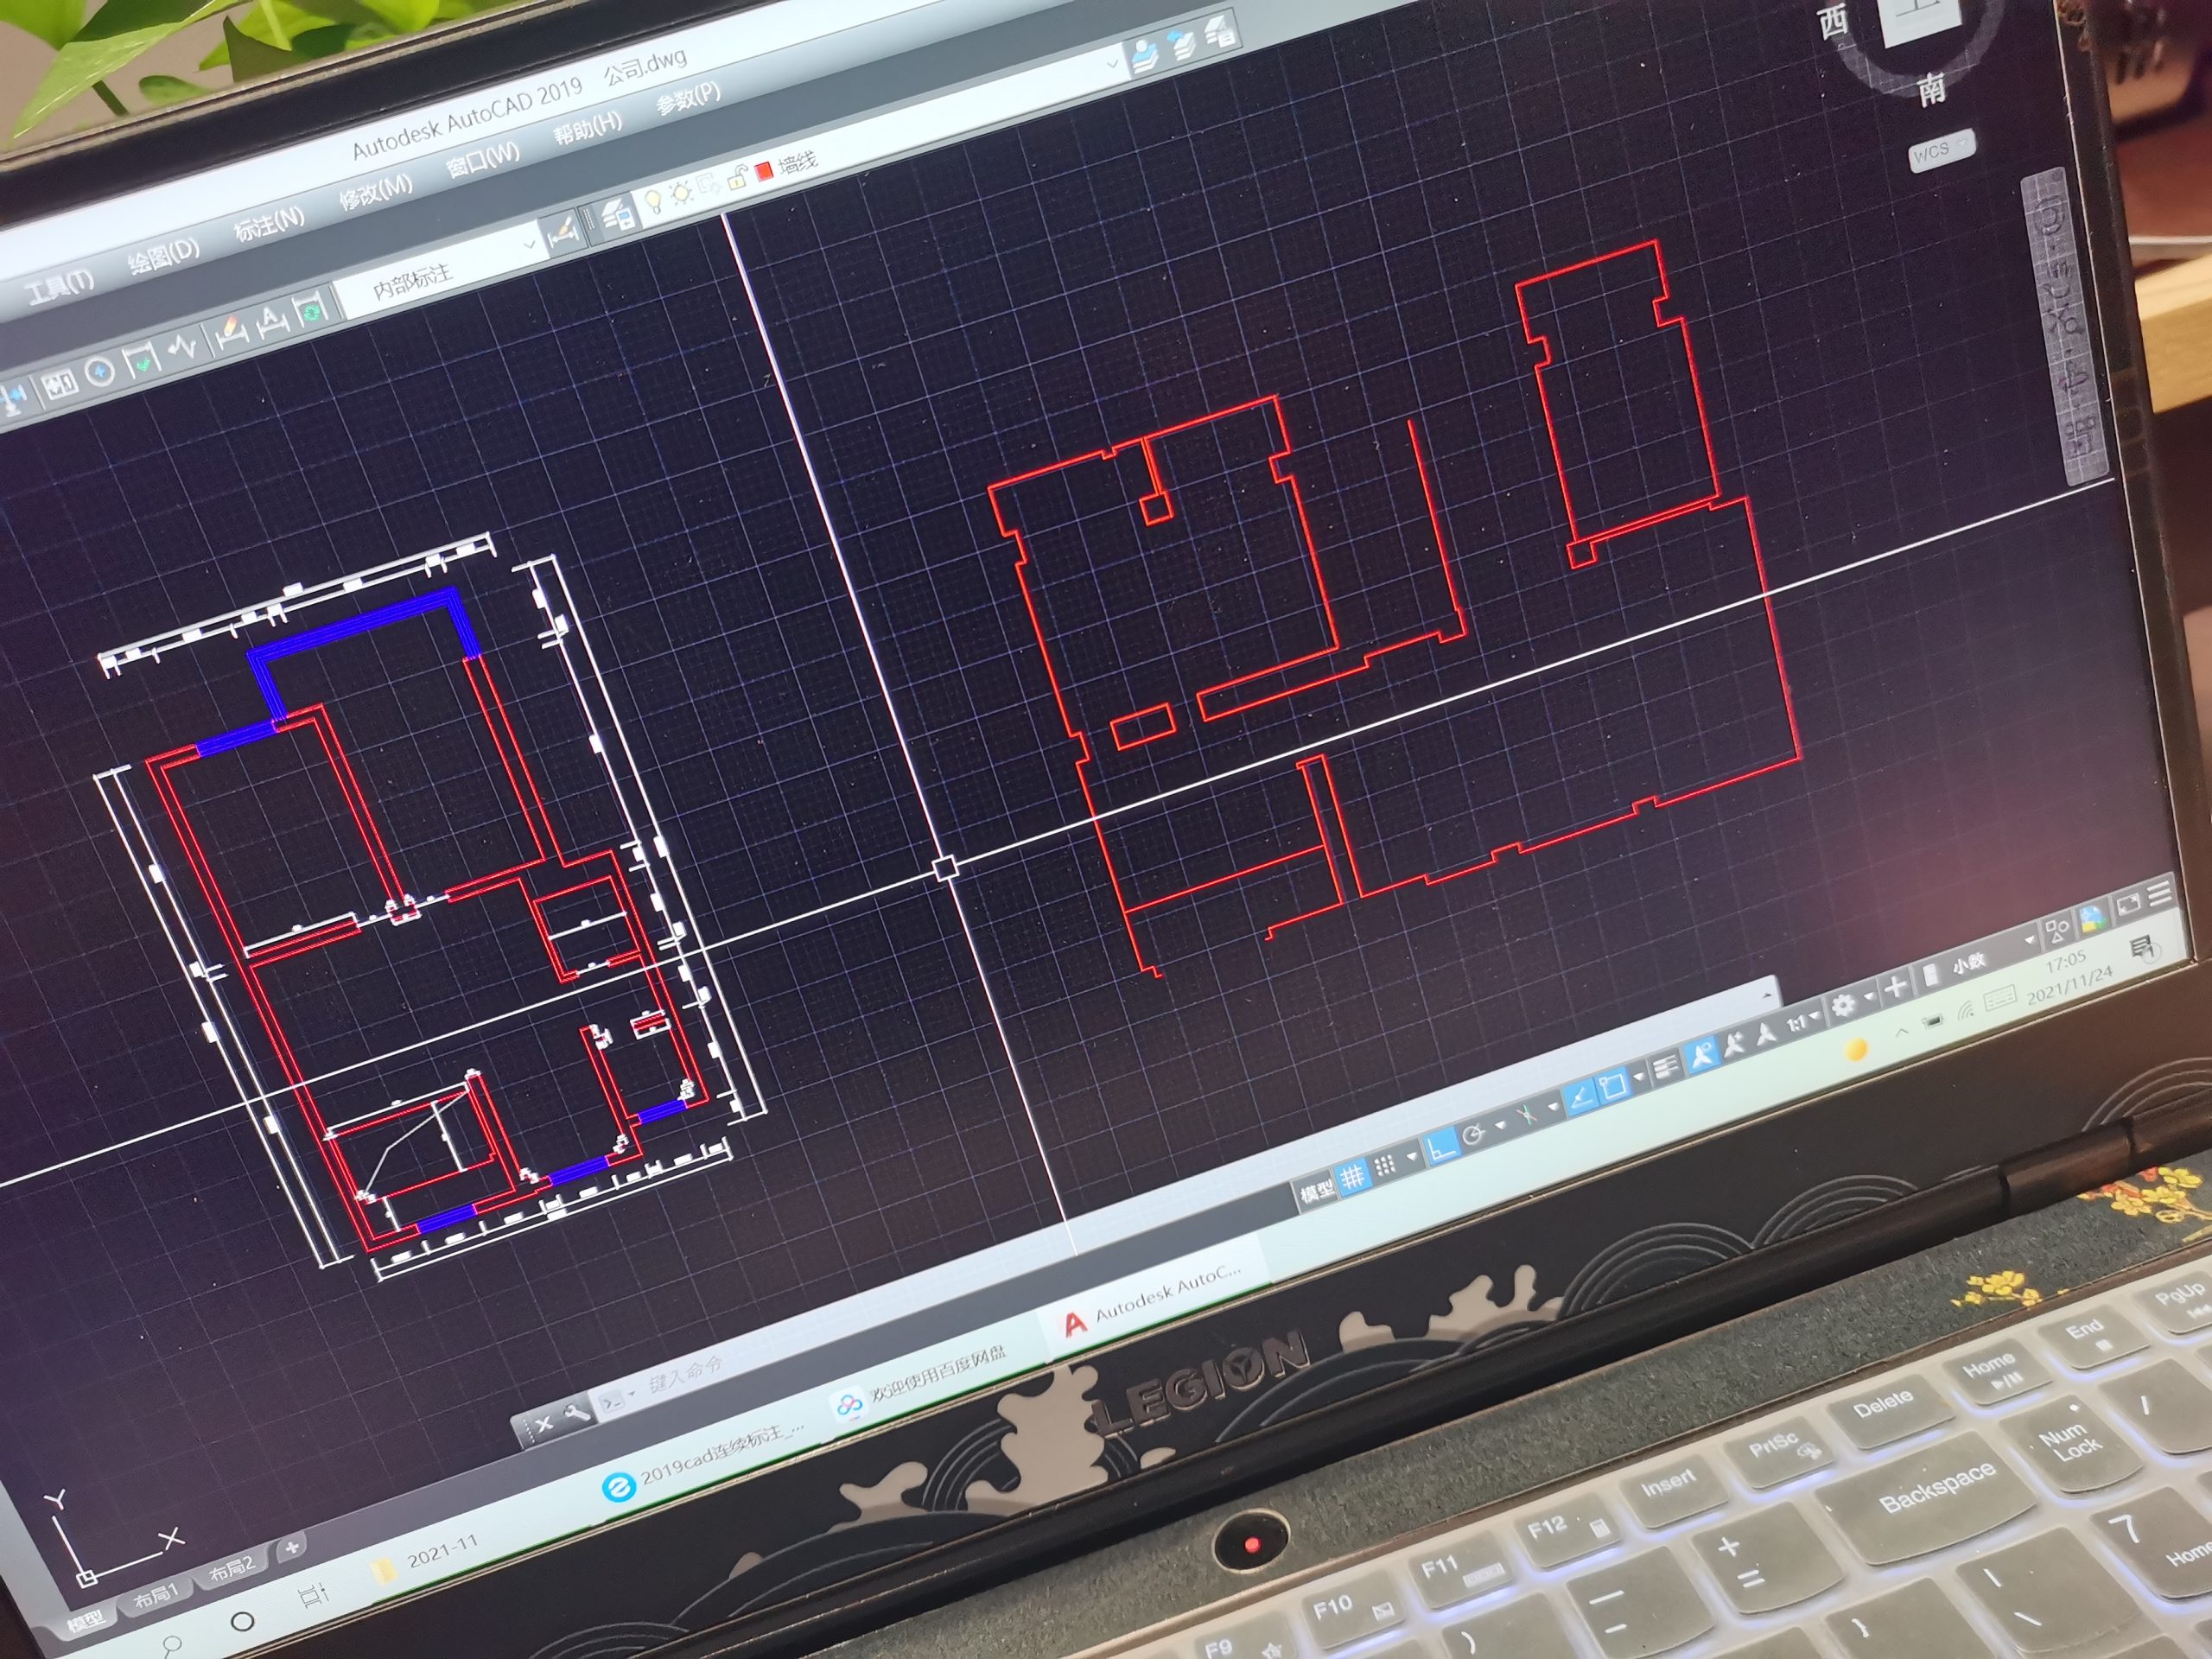Screen dimensions: 2212x1659
Task: Click the red 墙线 layer color swatch
Action: 765,170
